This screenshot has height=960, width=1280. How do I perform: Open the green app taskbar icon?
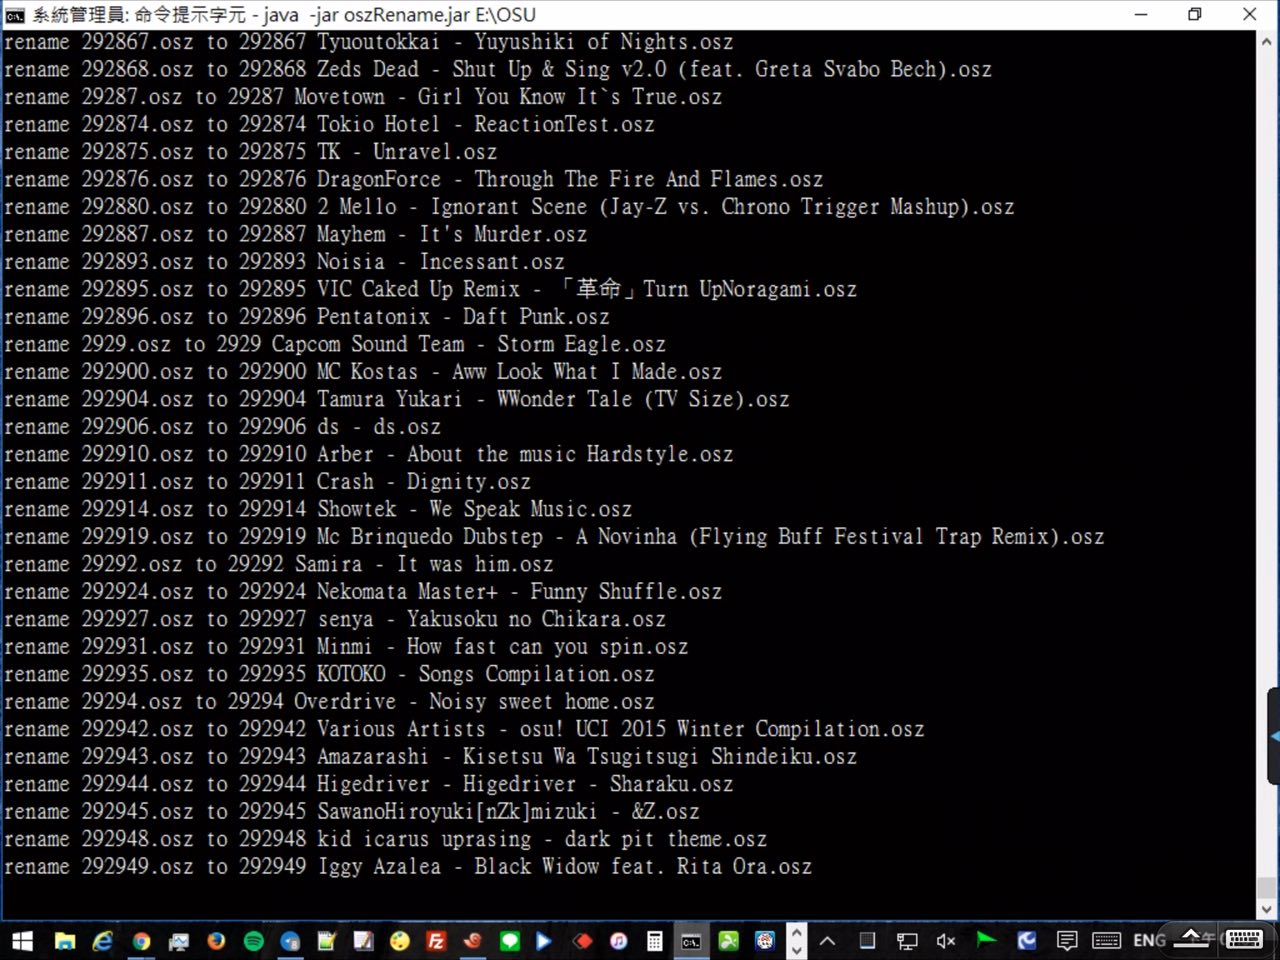(729, 941)
